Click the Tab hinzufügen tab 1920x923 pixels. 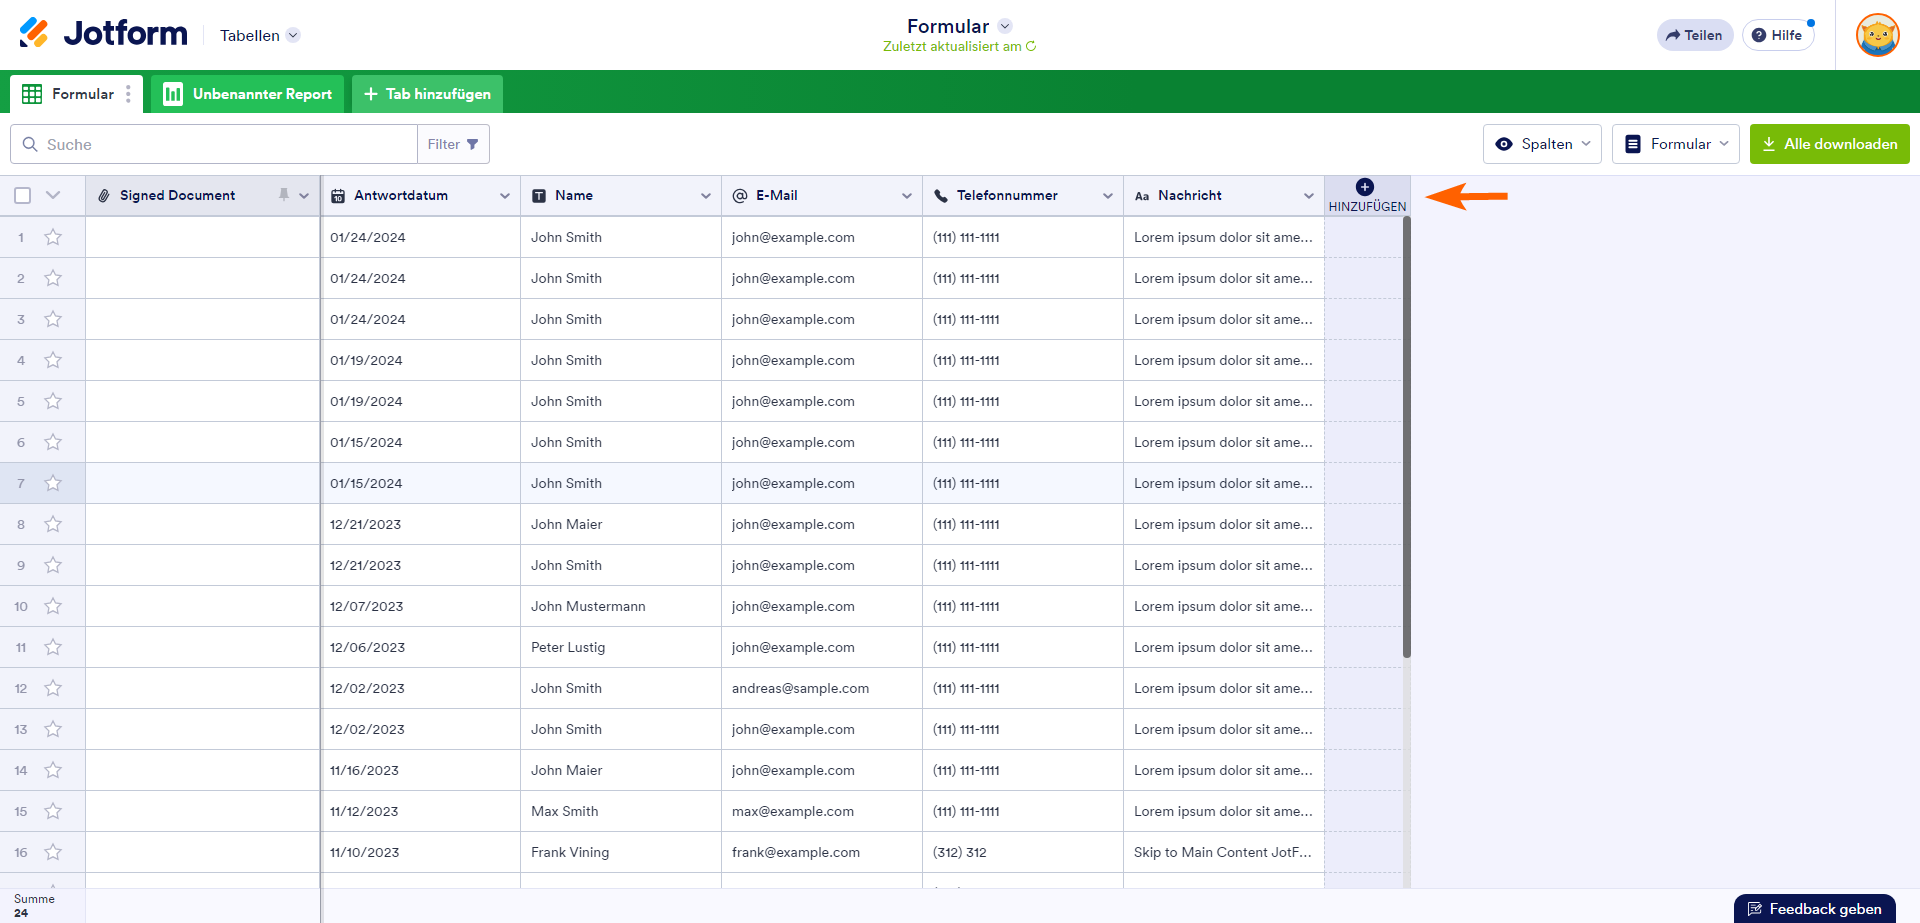(x=427, y=94)
